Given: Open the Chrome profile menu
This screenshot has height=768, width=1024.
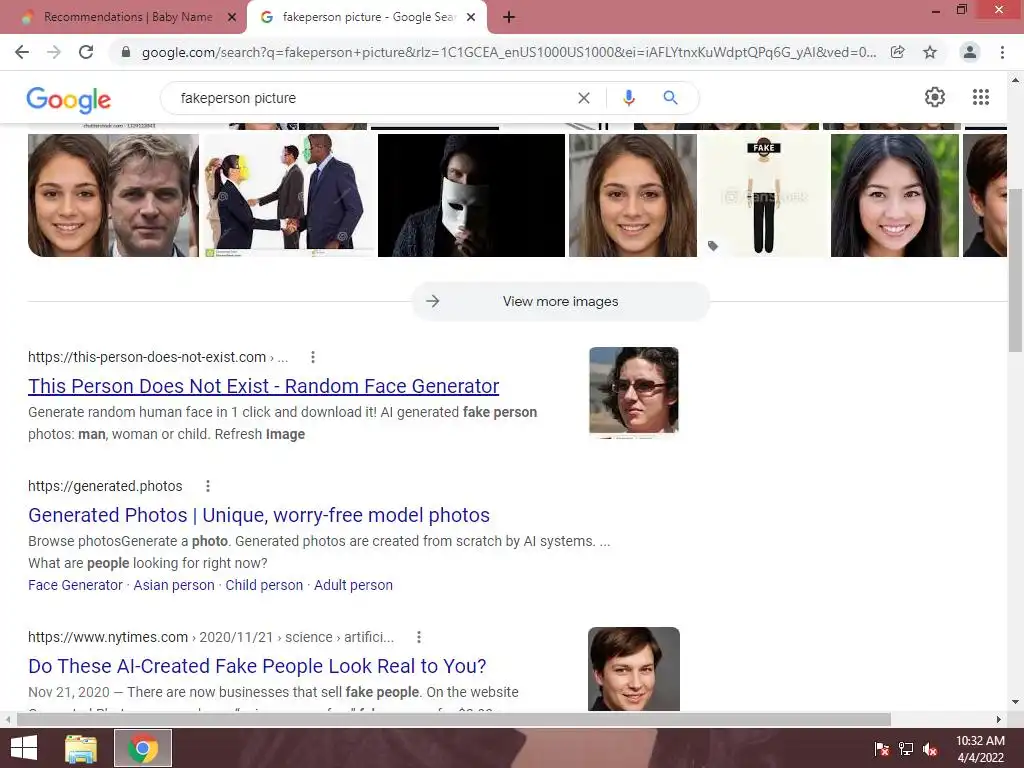Looking at the screenshot, I should (x=970, y=52).
